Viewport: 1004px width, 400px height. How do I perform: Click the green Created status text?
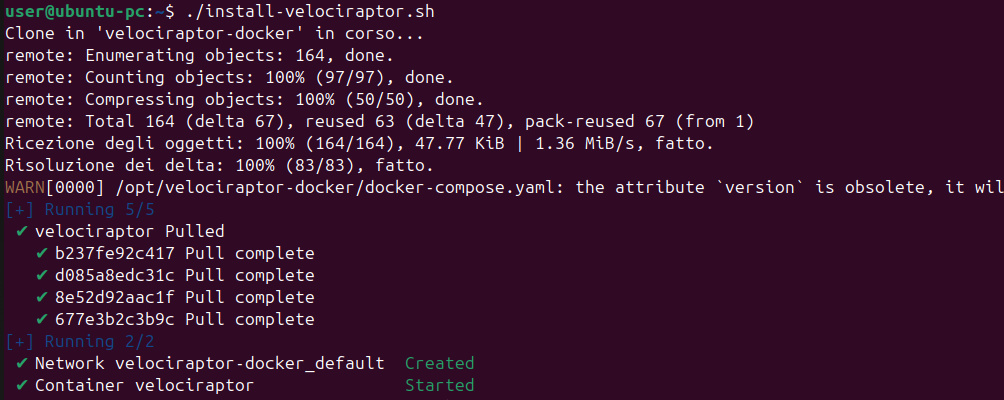pos(440,364)
